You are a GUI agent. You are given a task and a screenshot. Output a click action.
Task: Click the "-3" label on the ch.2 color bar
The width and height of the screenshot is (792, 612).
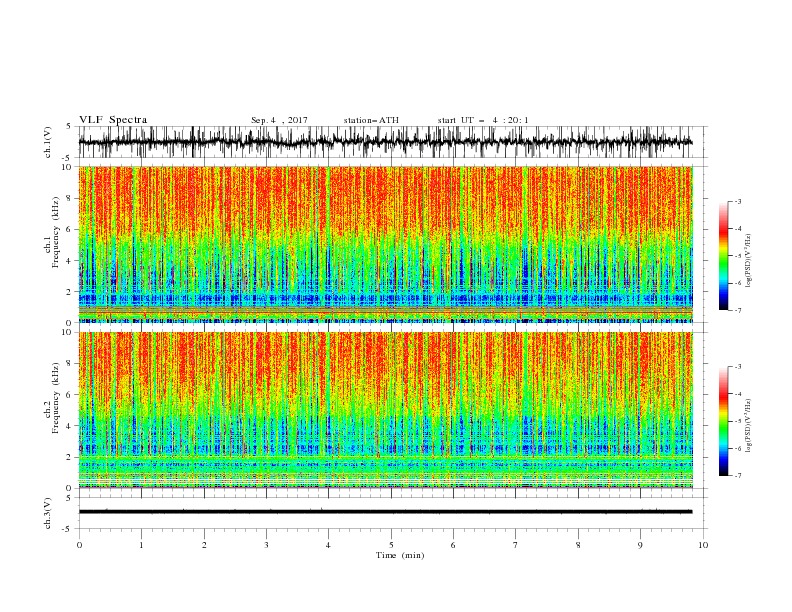[737, 367]
